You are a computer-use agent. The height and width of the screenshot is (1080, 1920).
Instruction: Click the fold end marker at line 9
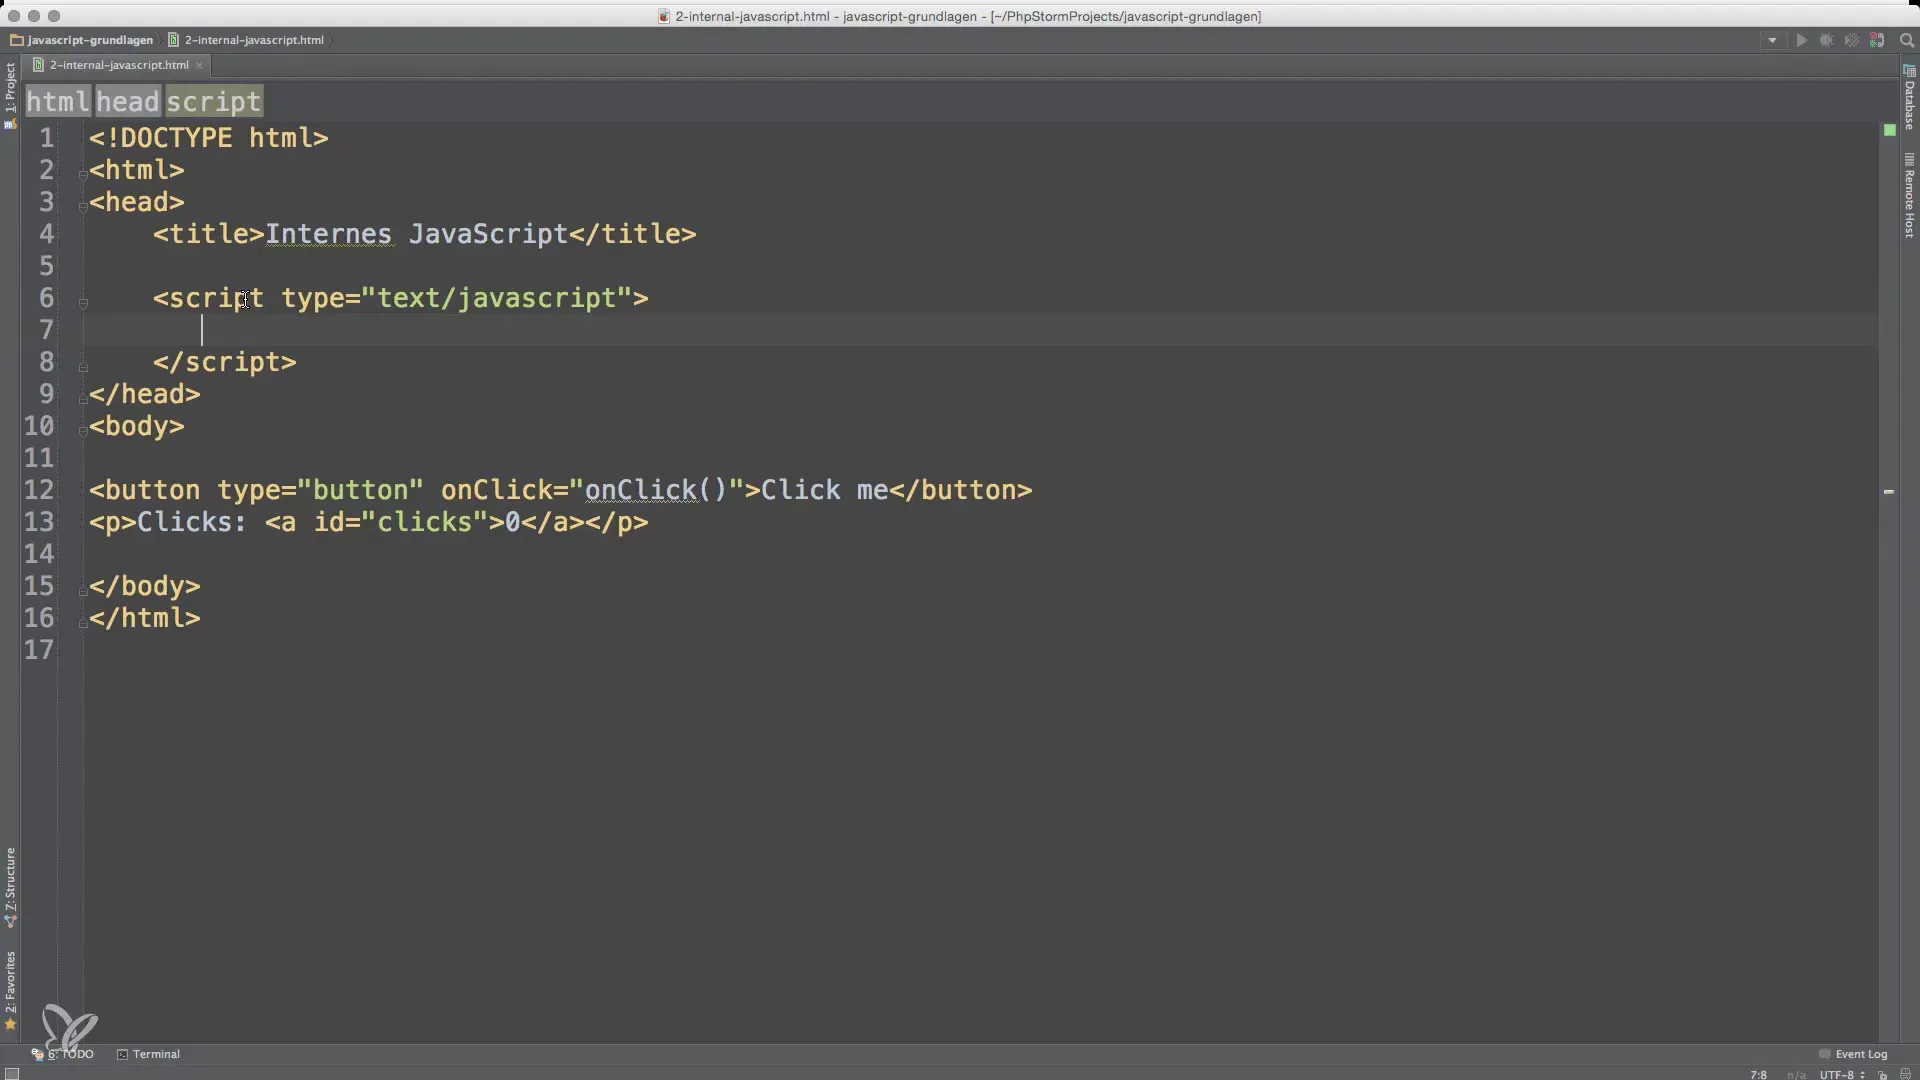83,398
